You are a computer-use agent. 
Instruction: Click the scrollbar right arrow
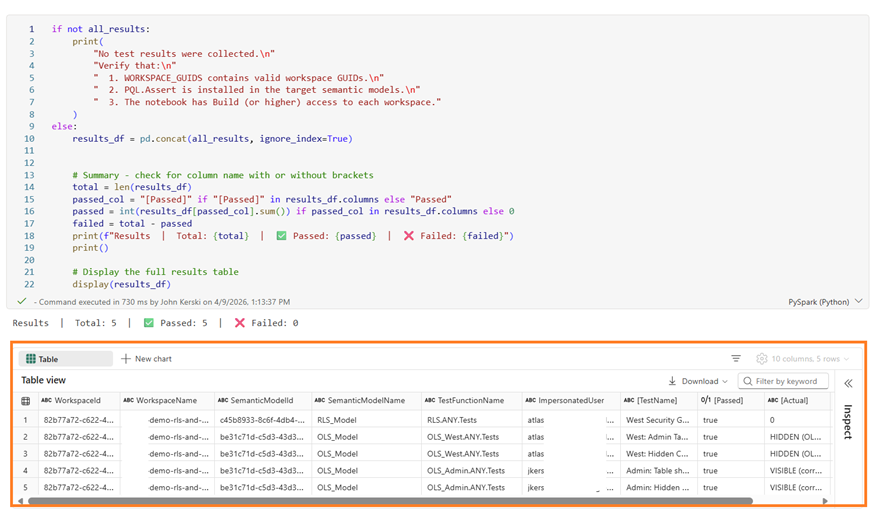click(x=825, y=501)
